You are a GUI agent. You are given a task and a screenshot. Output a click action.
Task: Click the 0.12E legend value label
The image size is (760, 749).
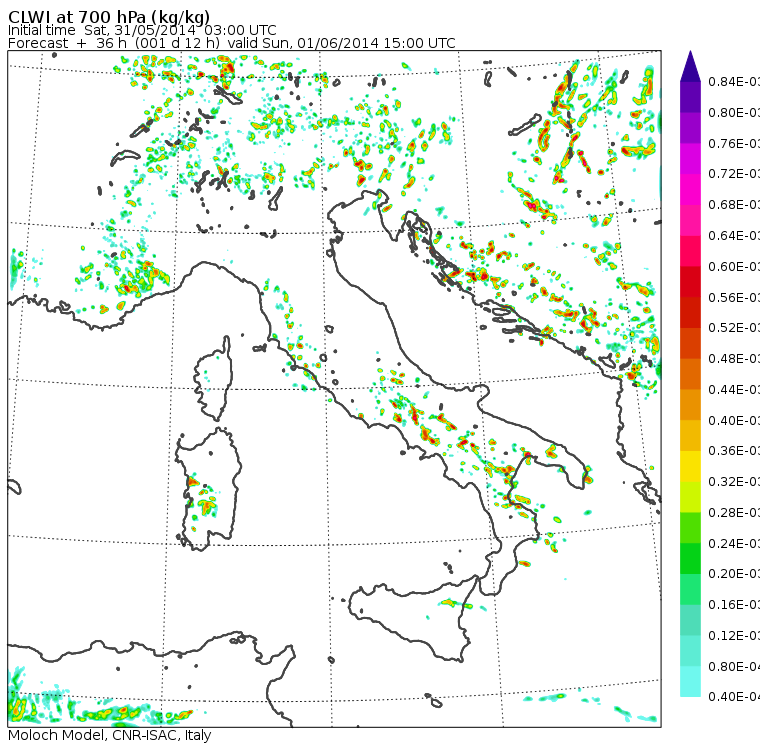734,636
